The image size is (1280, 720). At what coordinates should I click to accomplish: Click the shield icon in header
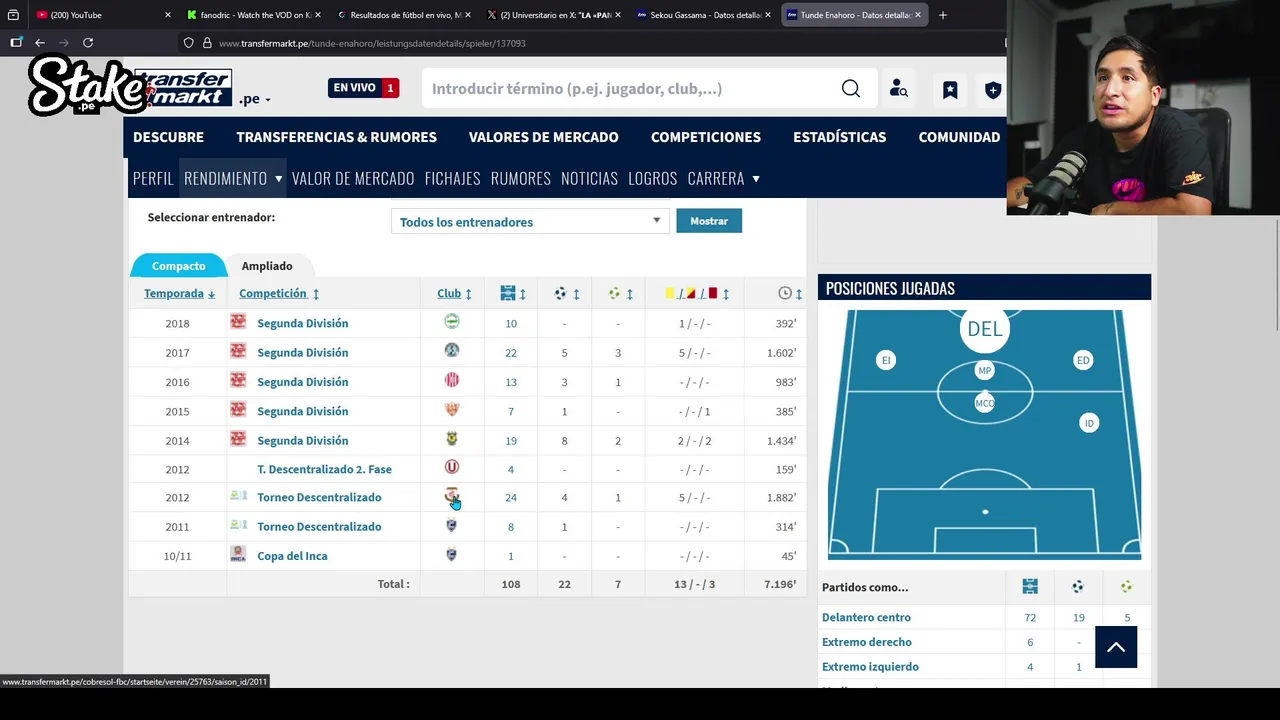pos(993,90)
